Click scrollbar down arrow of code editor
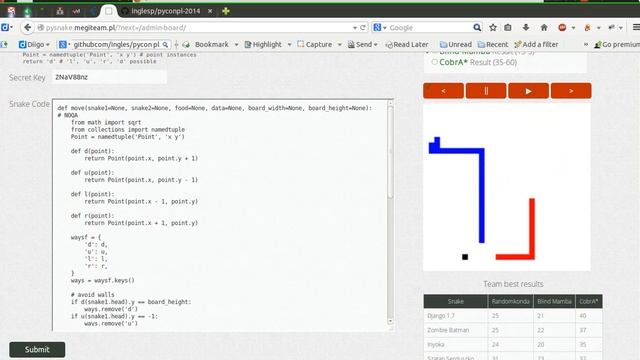 coord(390,322)
